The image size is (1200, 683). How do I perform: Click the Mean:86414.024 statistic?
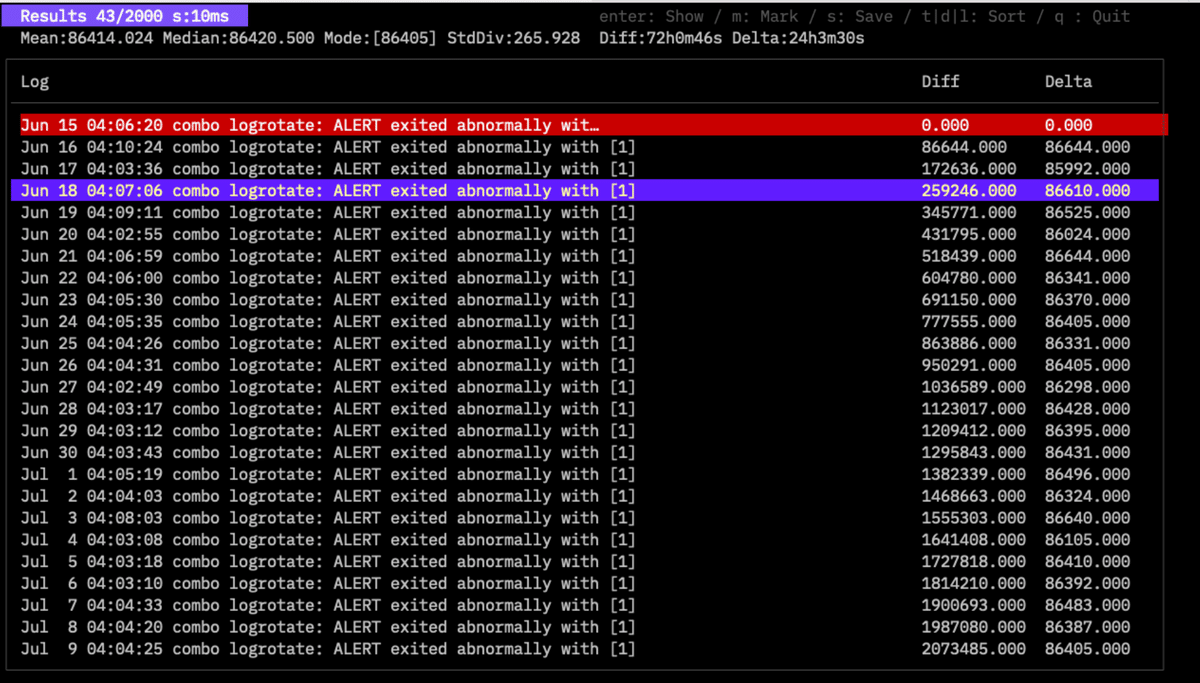(x=87, y=38)
